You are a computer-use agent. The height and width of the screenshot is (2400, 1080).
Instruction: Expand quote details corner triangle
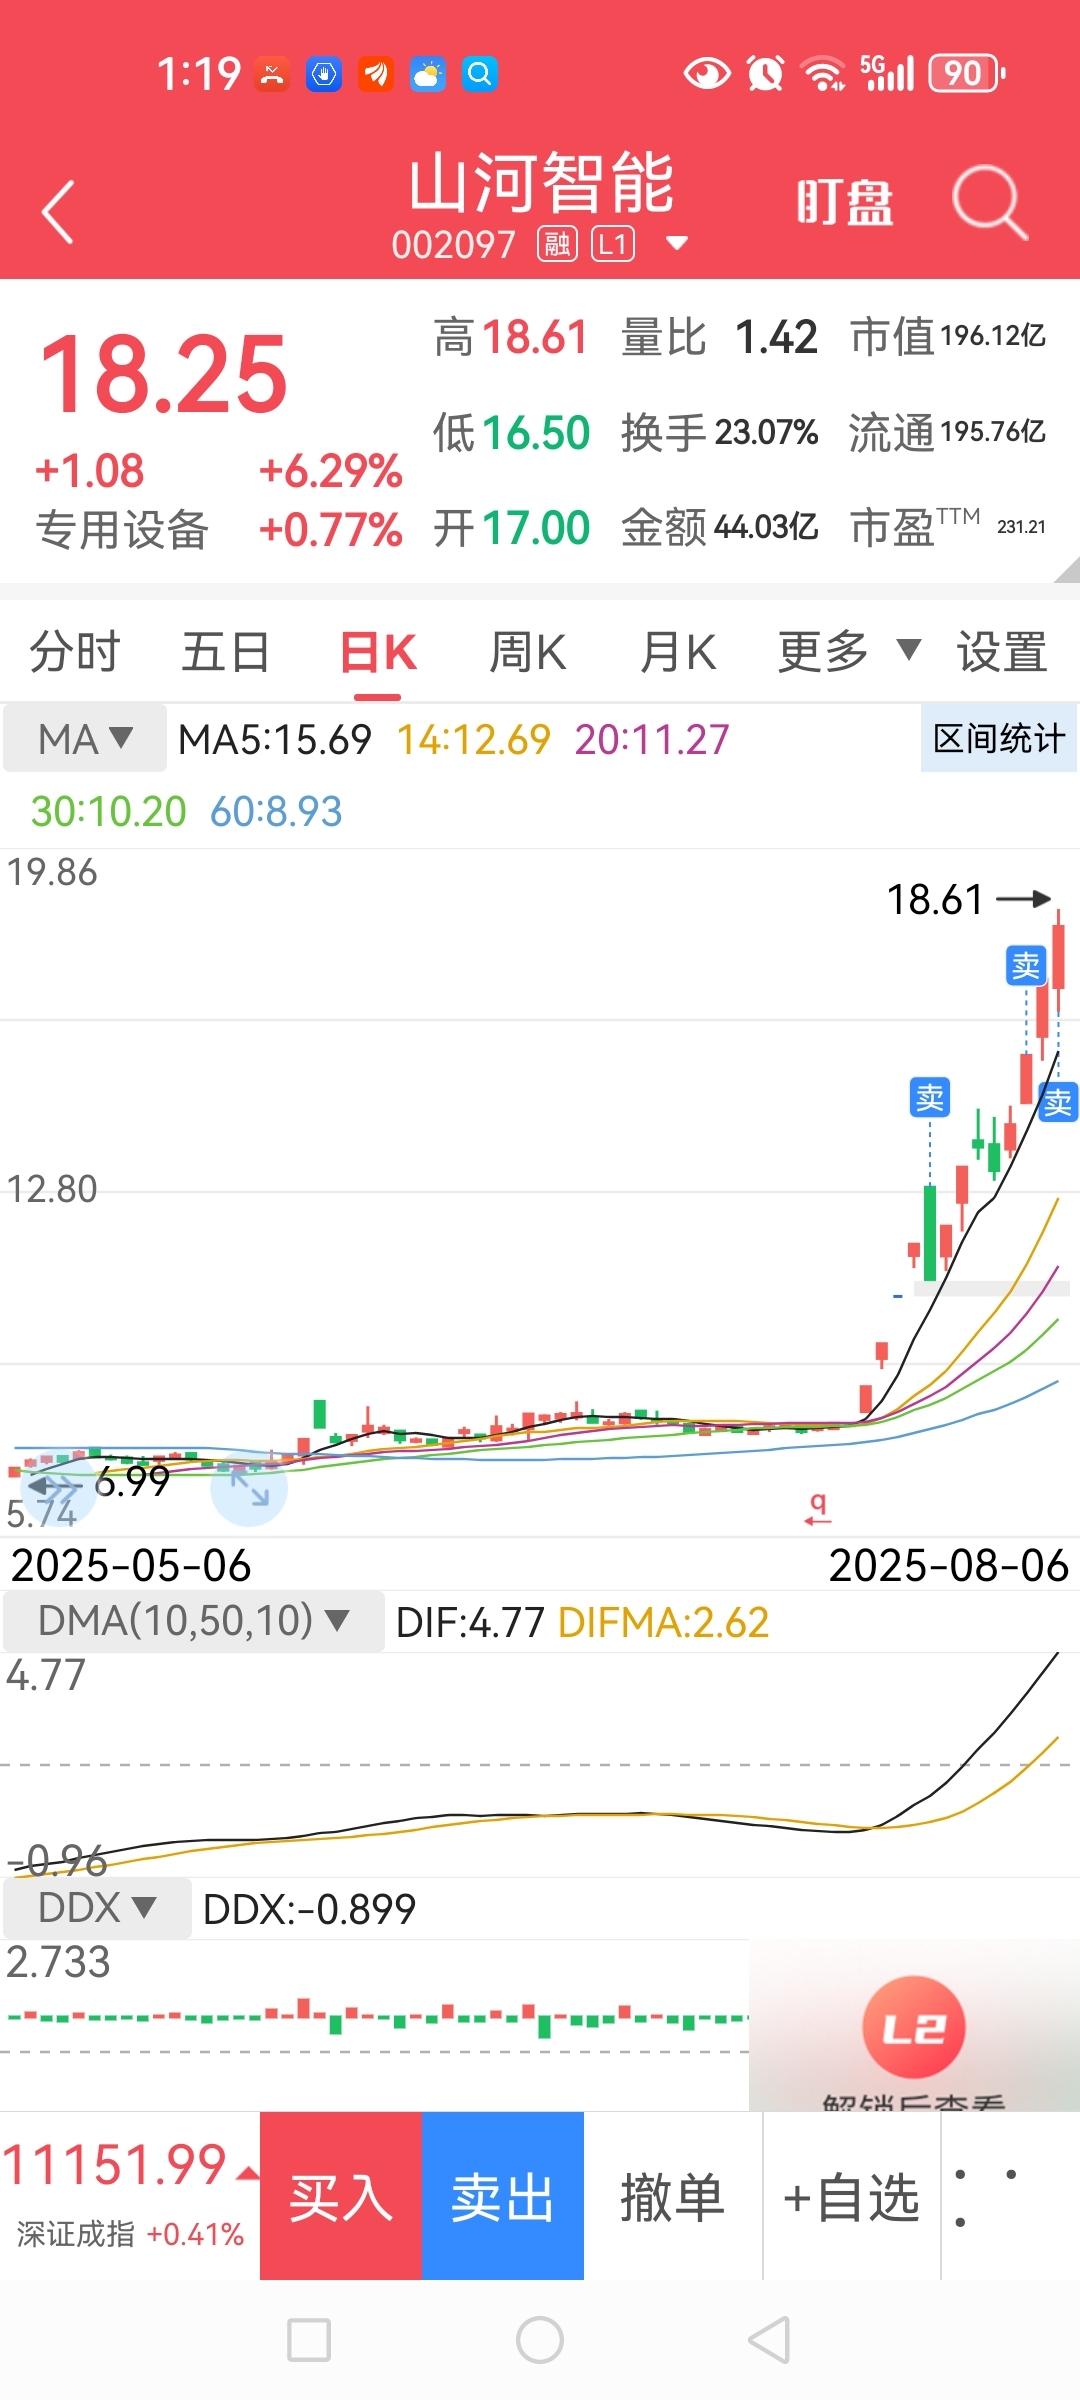(x=1067, y=570)
